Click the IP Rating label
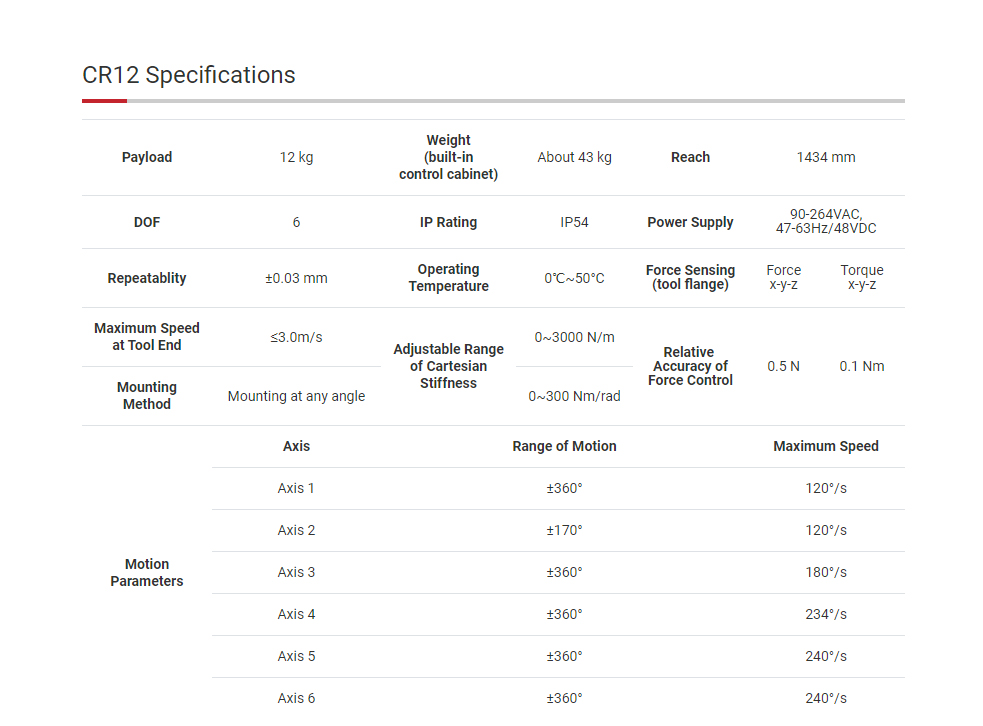The height and width of the screenshot is (726, 983). 448,222
